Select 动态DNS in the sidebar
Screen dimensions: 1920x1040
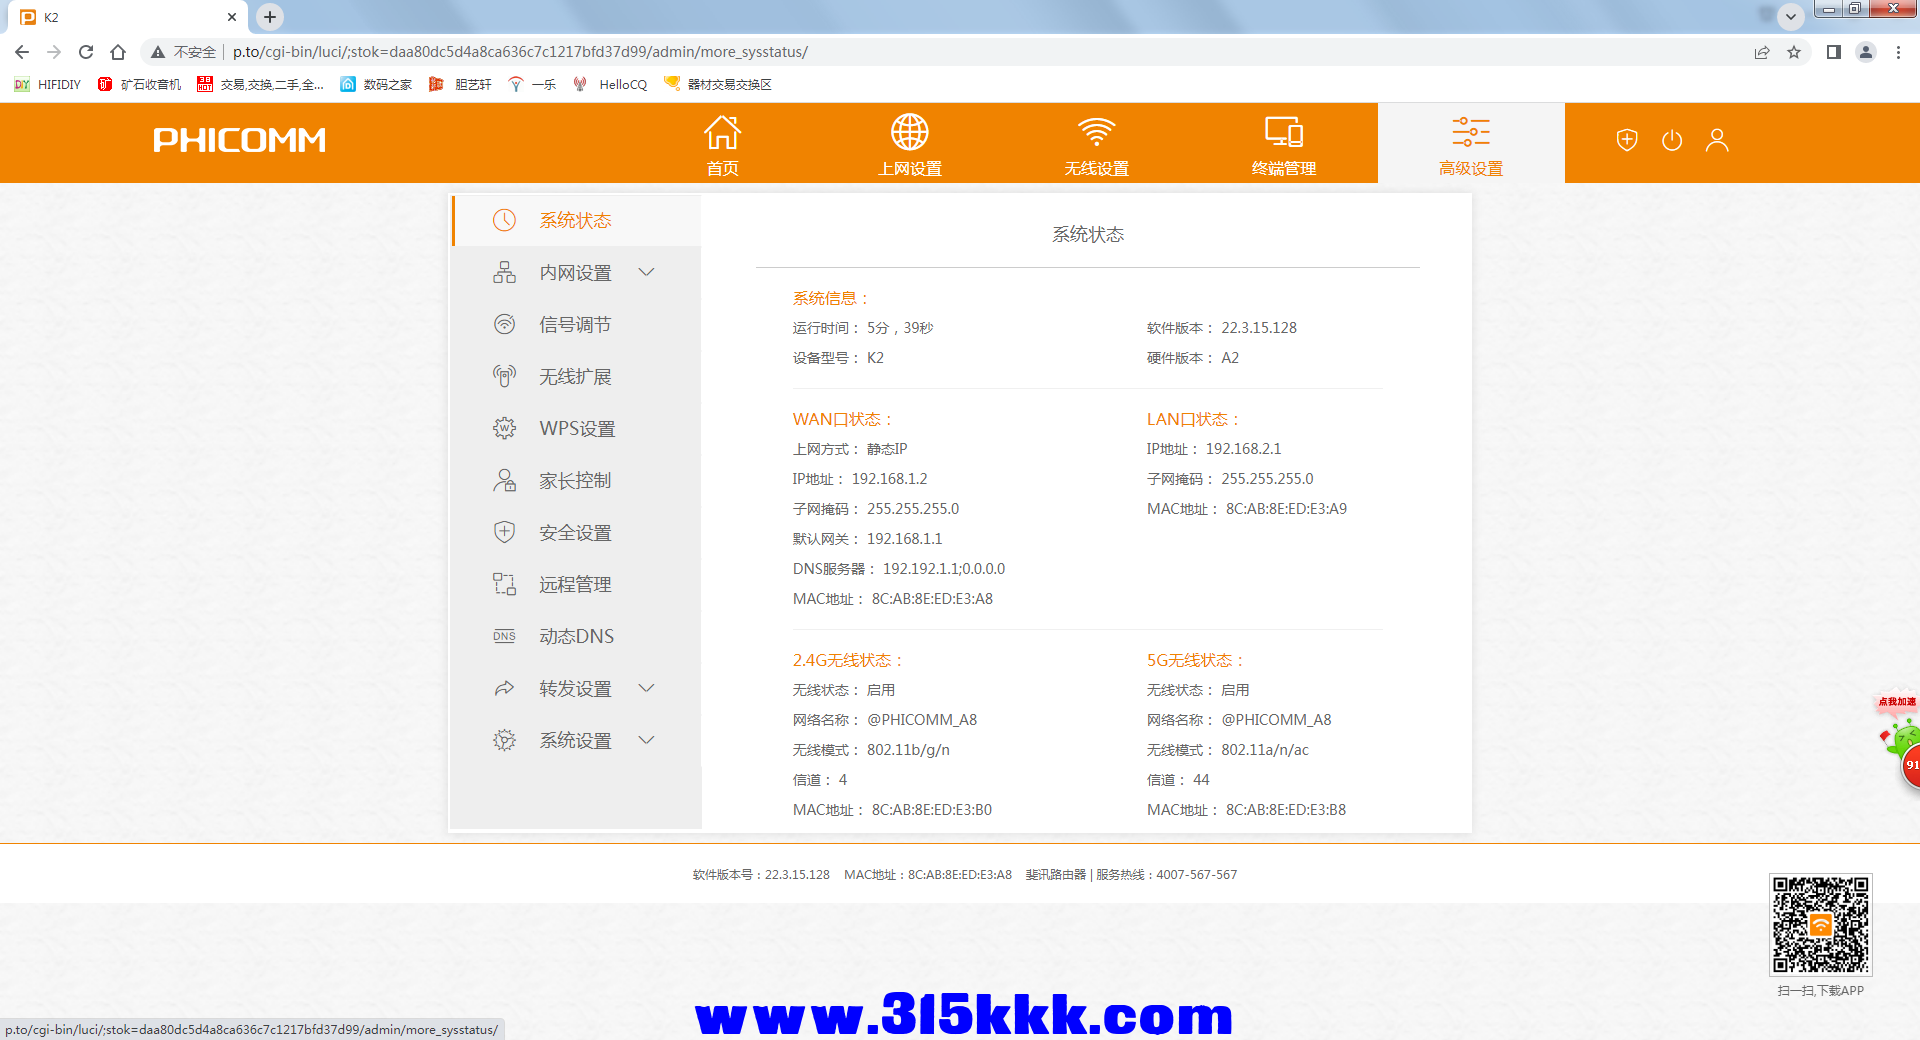click(577, 636)
